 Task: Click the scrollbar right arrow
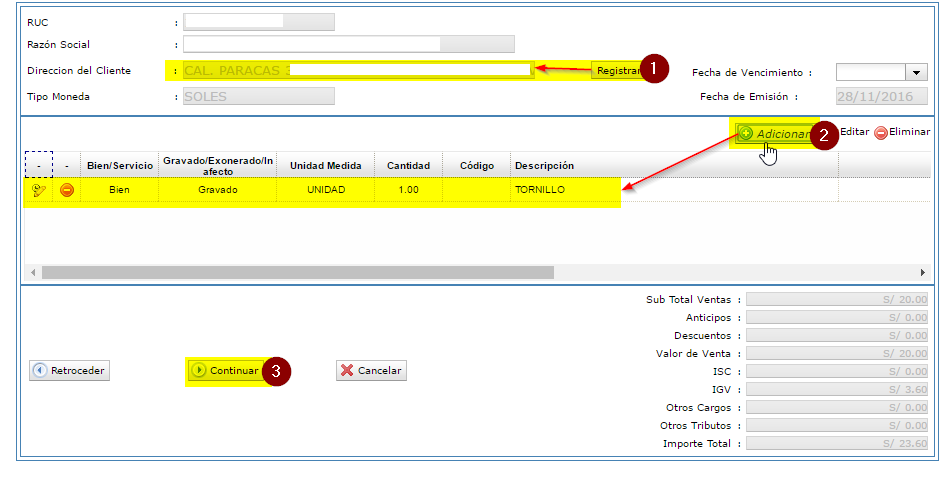coord(922,272)
